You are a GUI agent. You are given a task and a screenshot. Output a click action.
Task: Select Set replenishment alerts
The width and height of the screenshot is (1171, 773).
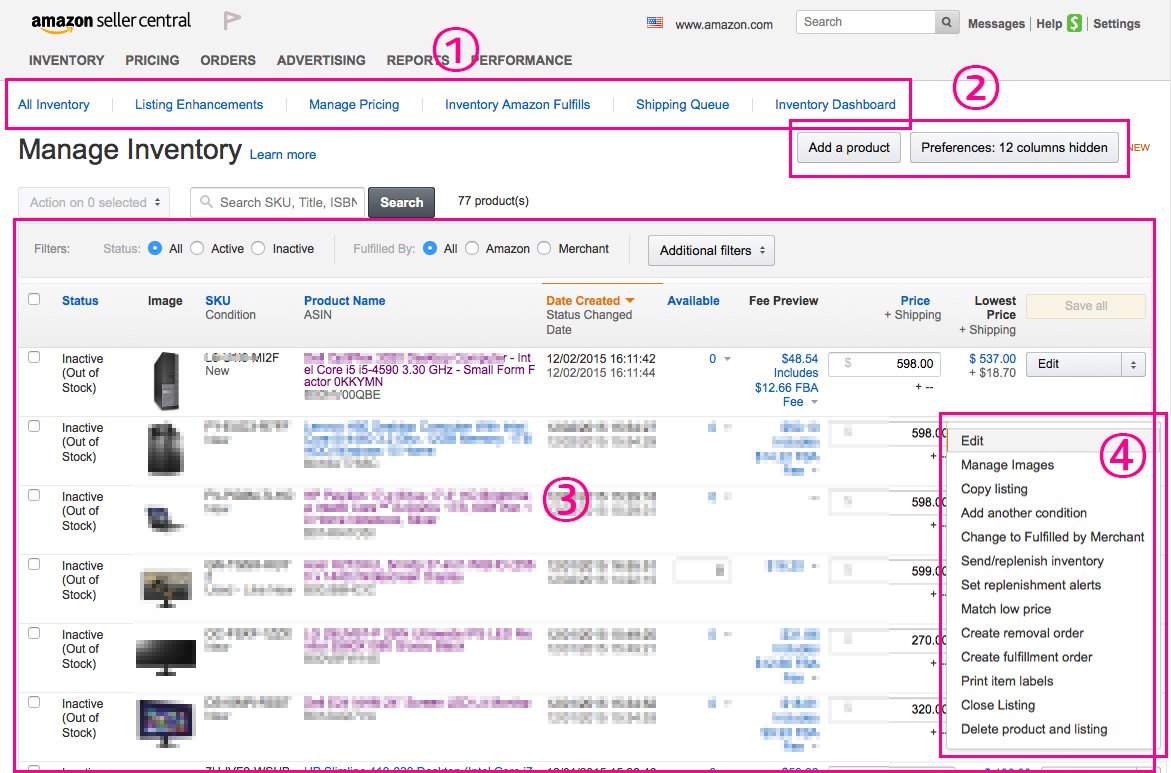(x=1031, y=585)
